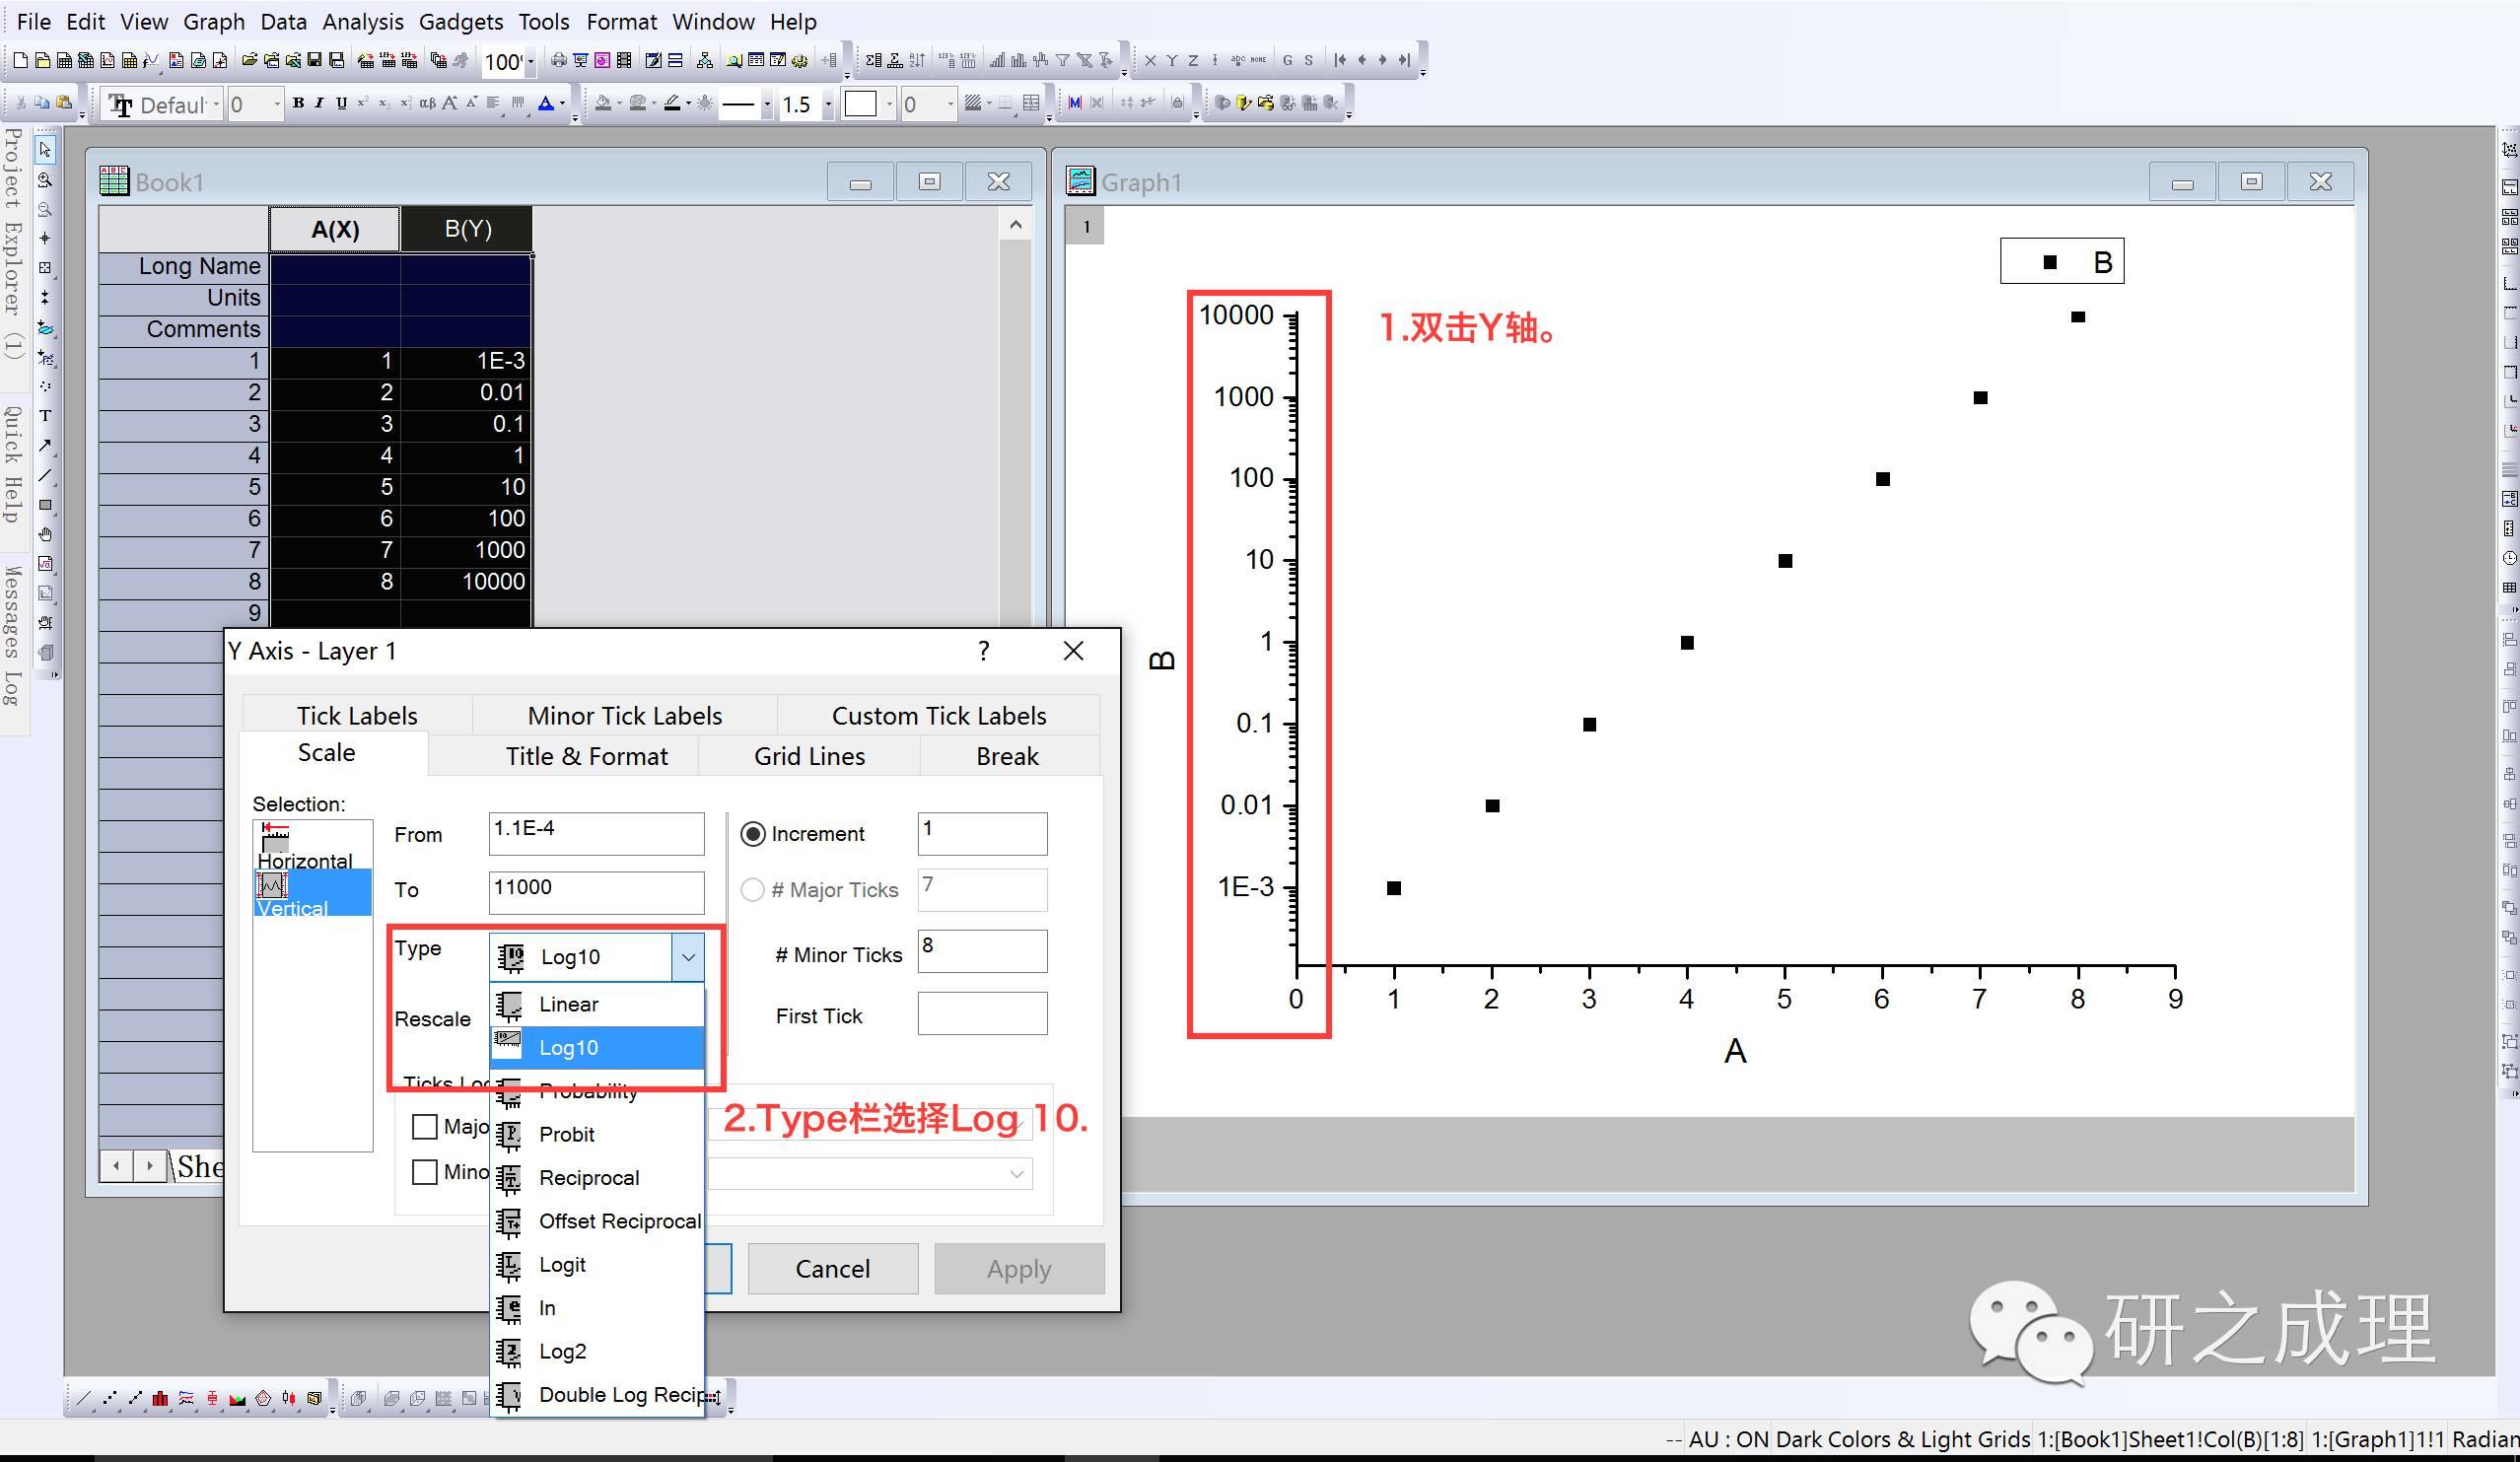Select Log10 from the Type dropdown
The image size is (2520, 1462).
click(x=598, y=1046)
